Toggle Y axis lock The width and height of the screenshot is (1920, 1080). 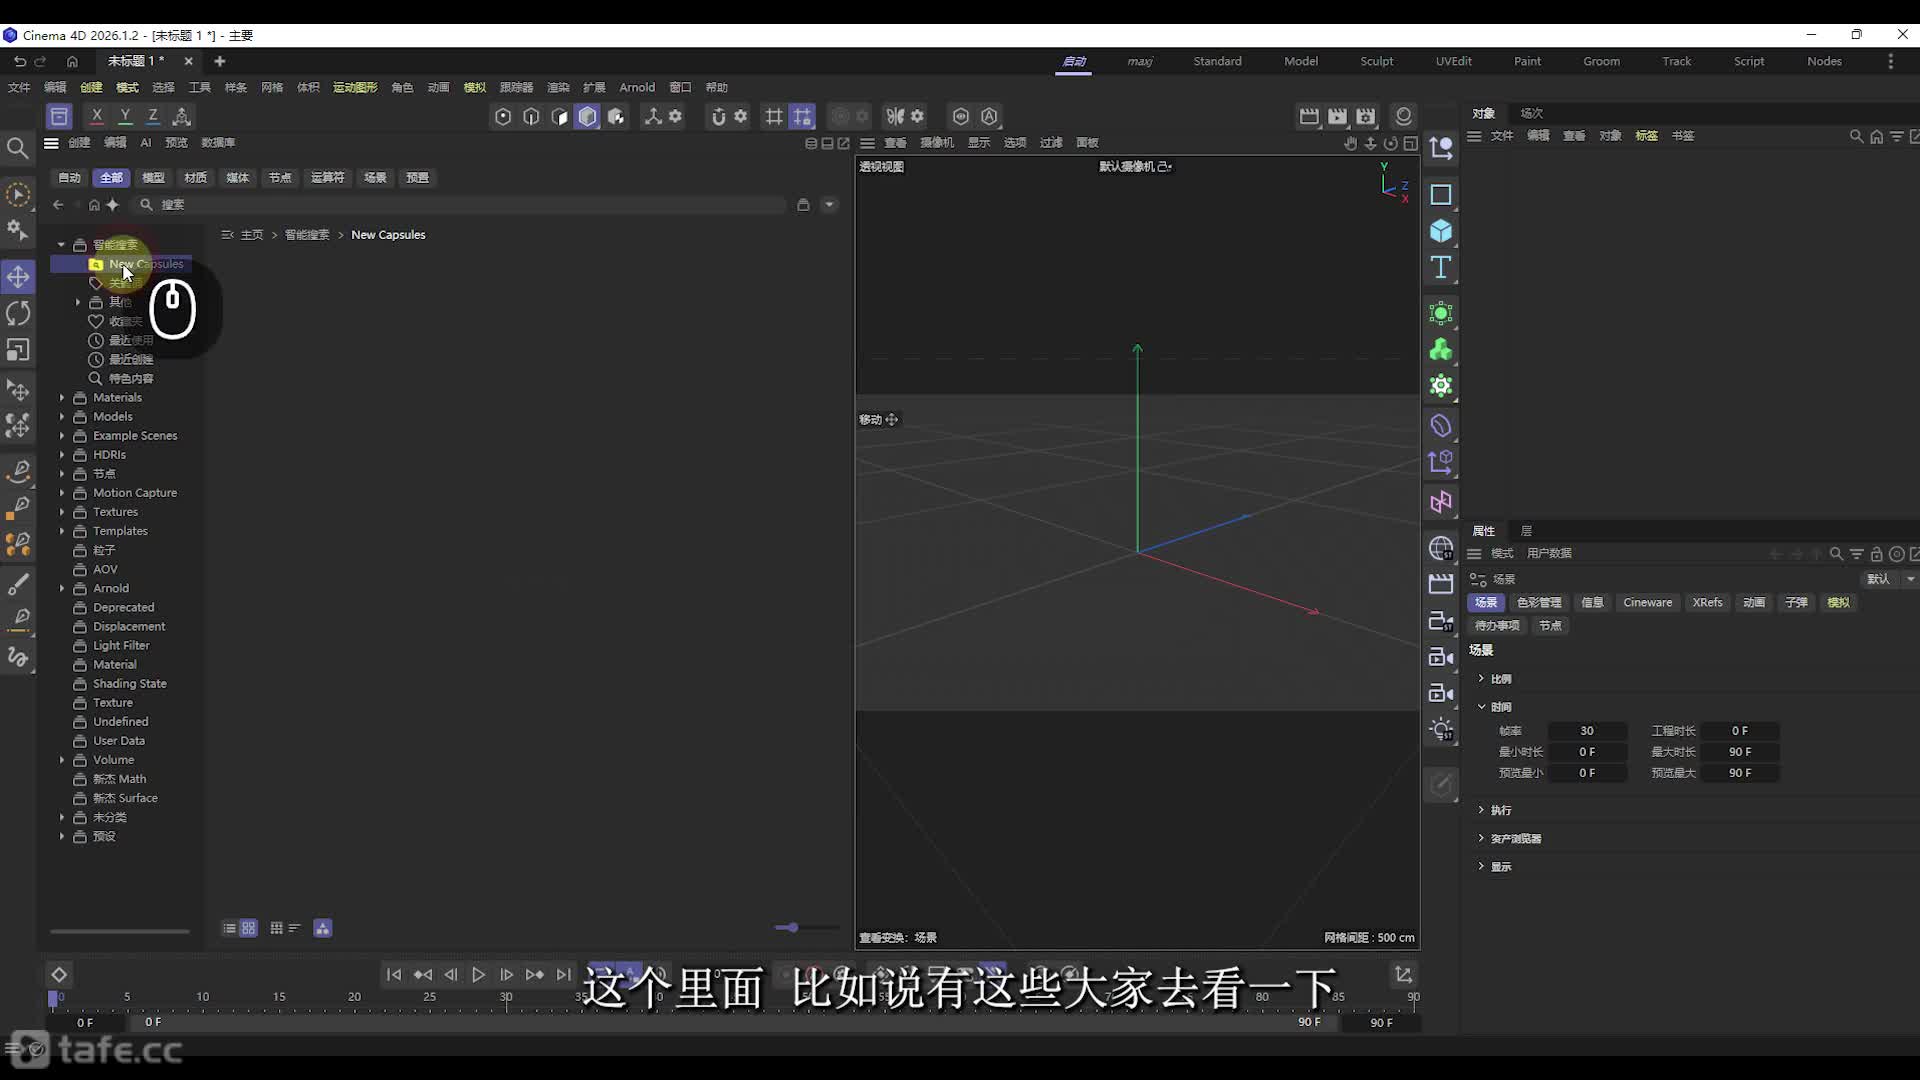point(125,116)
